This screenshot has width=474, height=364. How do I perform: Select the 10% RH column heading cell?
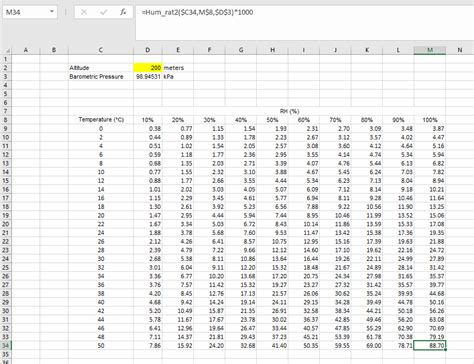point(148,120)
